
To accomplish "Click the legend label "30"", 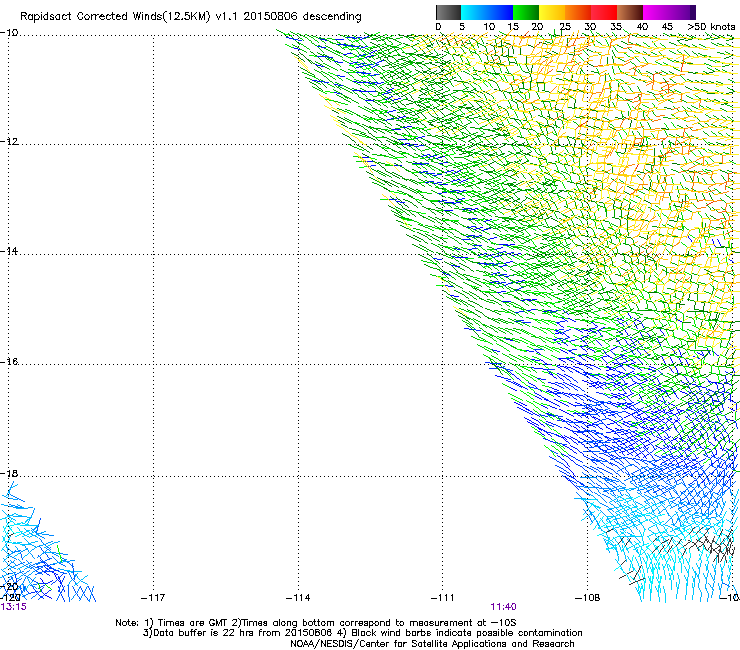I will point(590,27).
